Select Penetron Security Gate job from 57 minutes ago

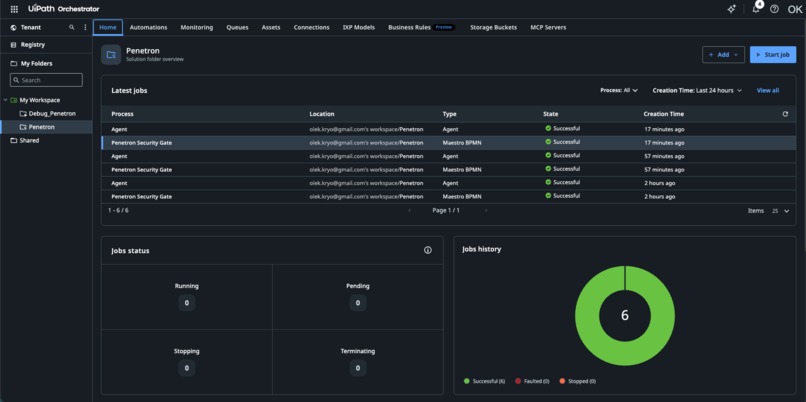[448, 170]
